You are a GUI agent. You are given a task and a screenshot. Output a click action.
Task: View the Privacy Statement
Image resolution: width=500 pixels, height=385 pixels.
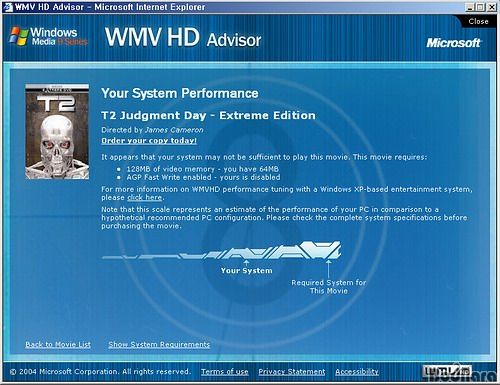(x=292, y=372)
